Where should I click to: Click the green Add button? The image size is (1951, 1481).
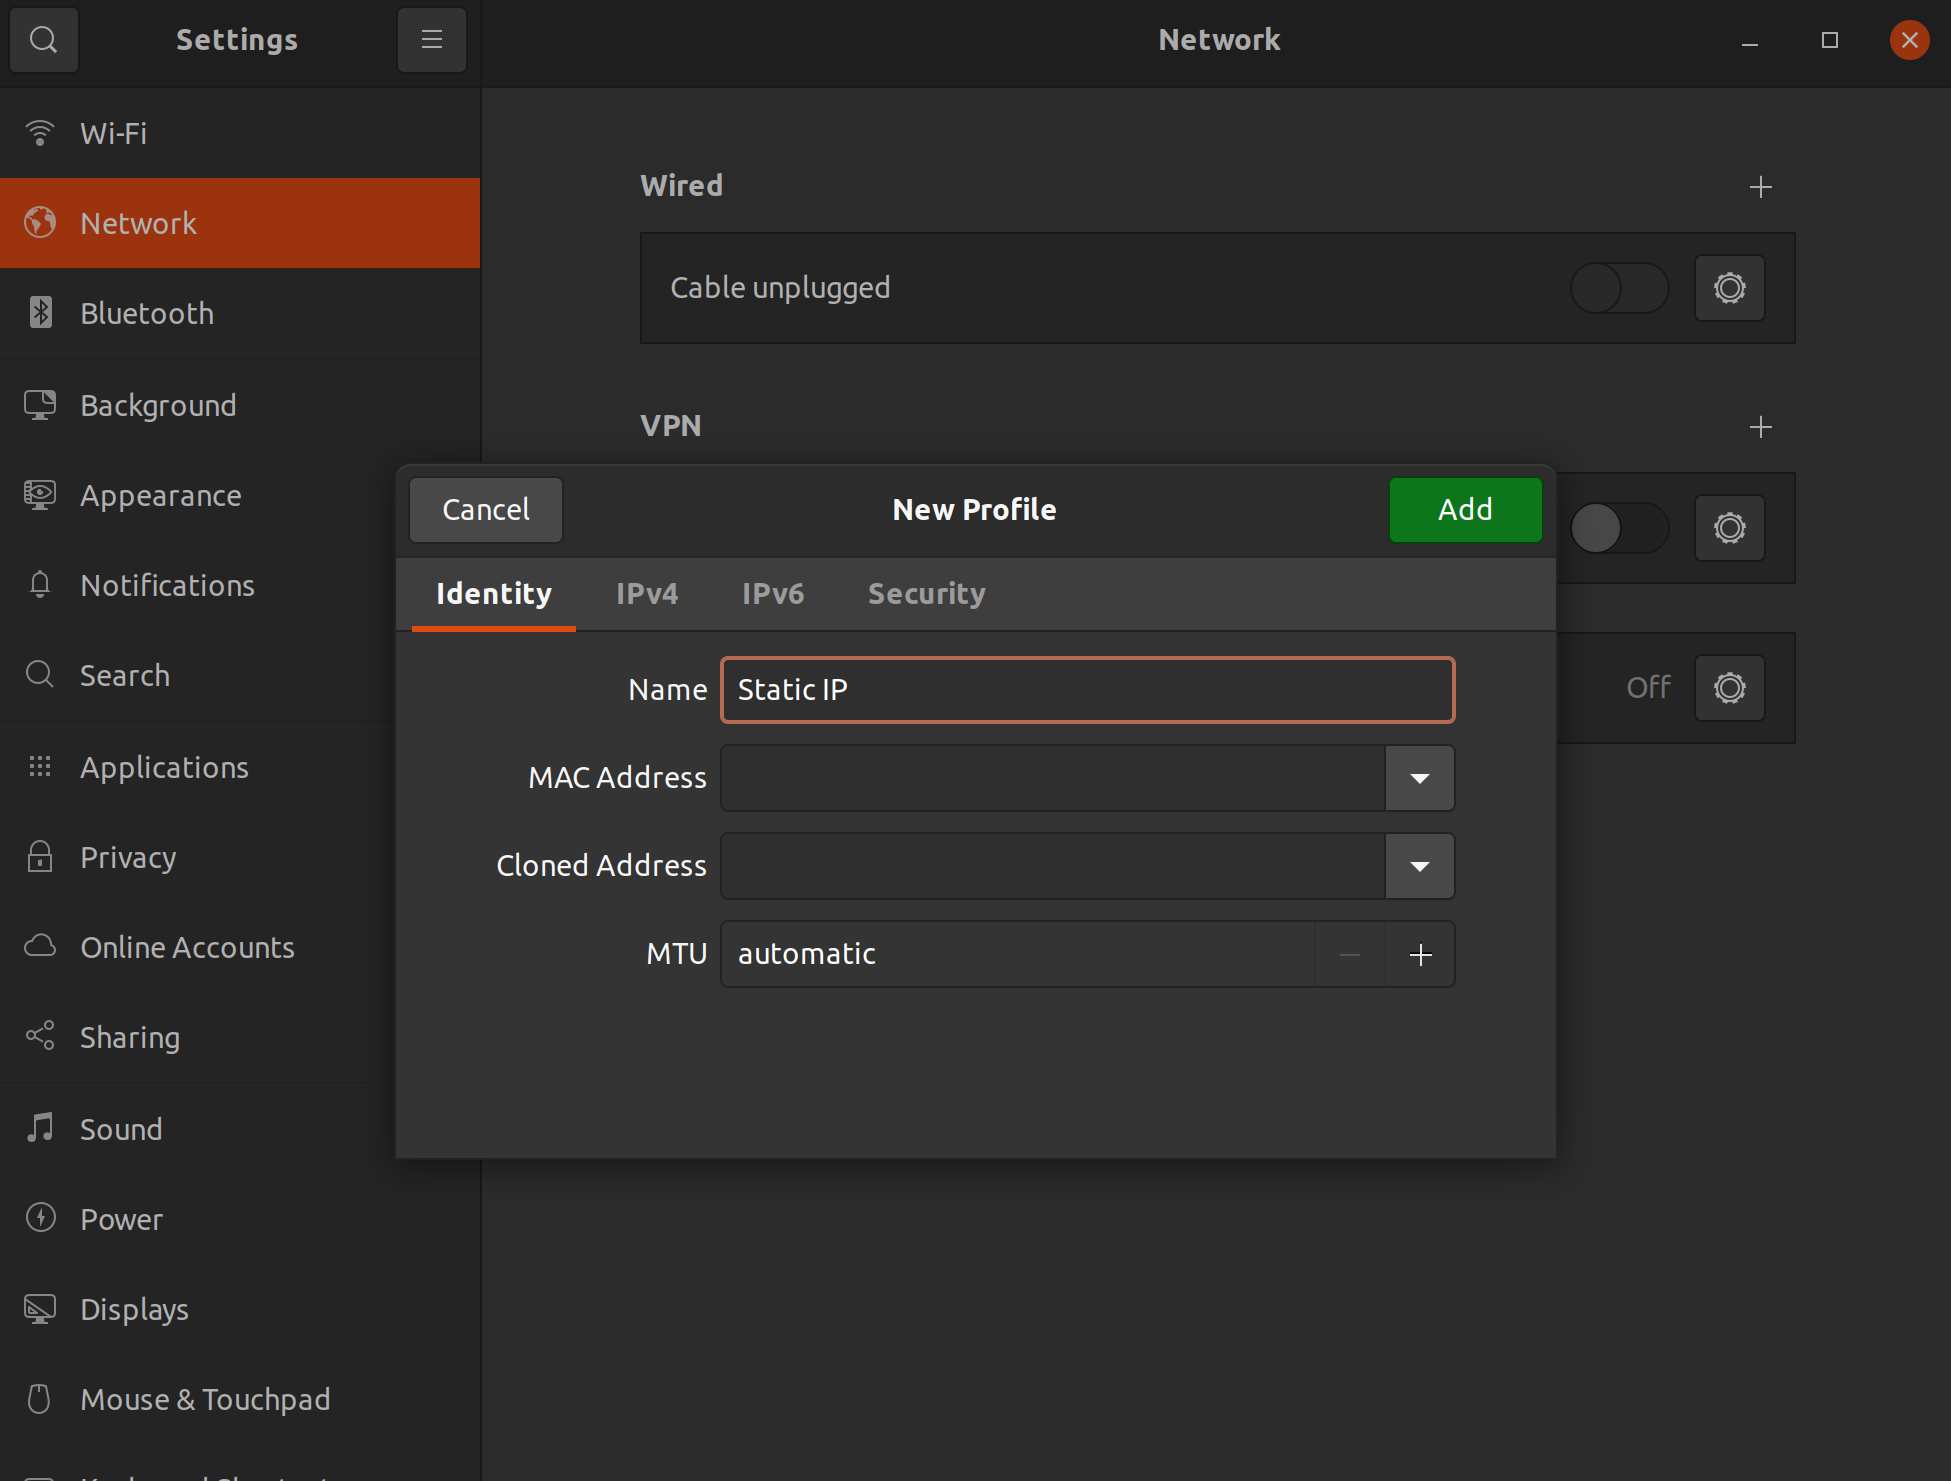click(x=1465, y=510)
